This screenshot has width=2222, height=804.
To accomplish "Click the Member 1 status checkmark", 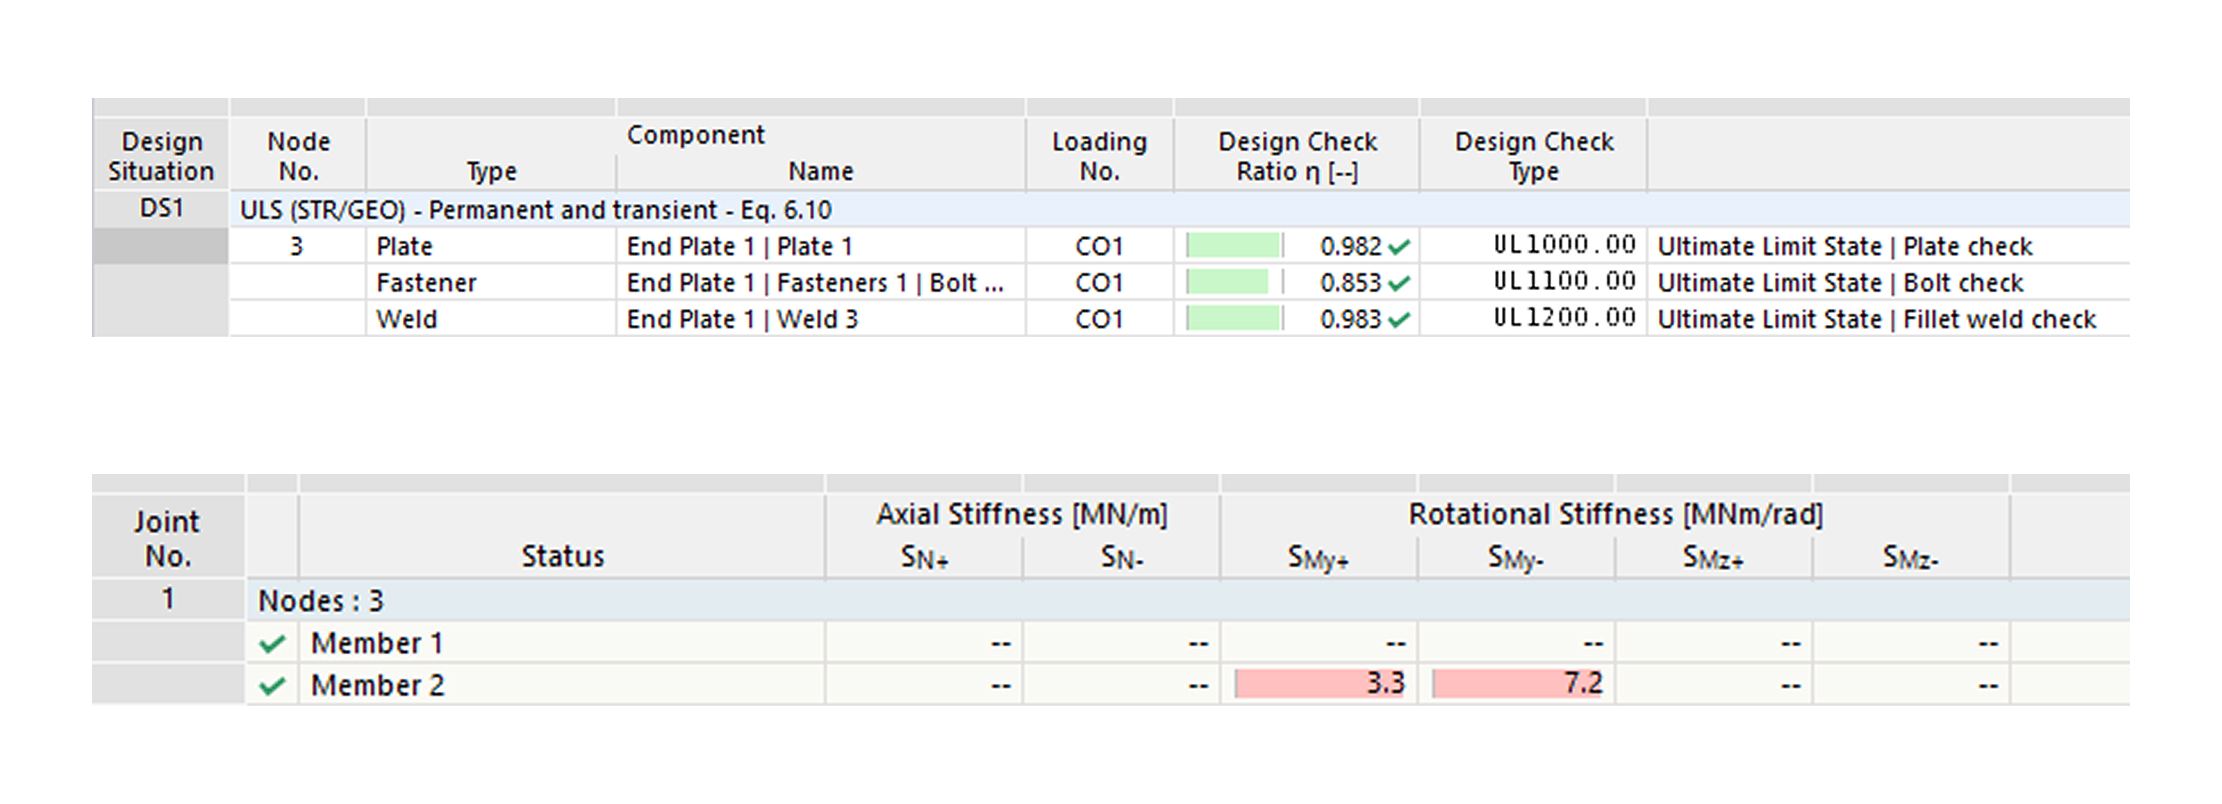I will [x=272, y=644].
